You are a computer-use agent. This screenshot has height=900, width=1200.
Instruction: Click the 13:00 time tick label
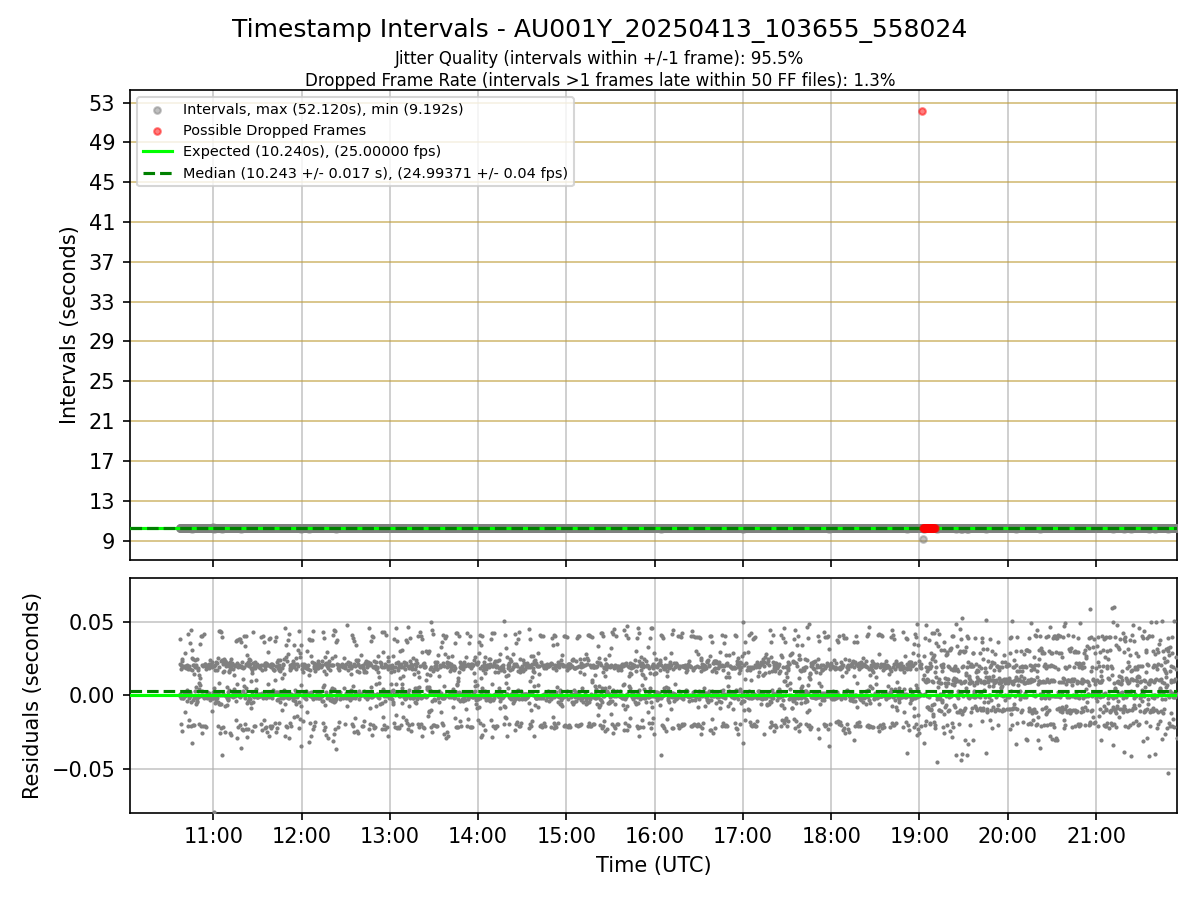(x=389, y=835)
